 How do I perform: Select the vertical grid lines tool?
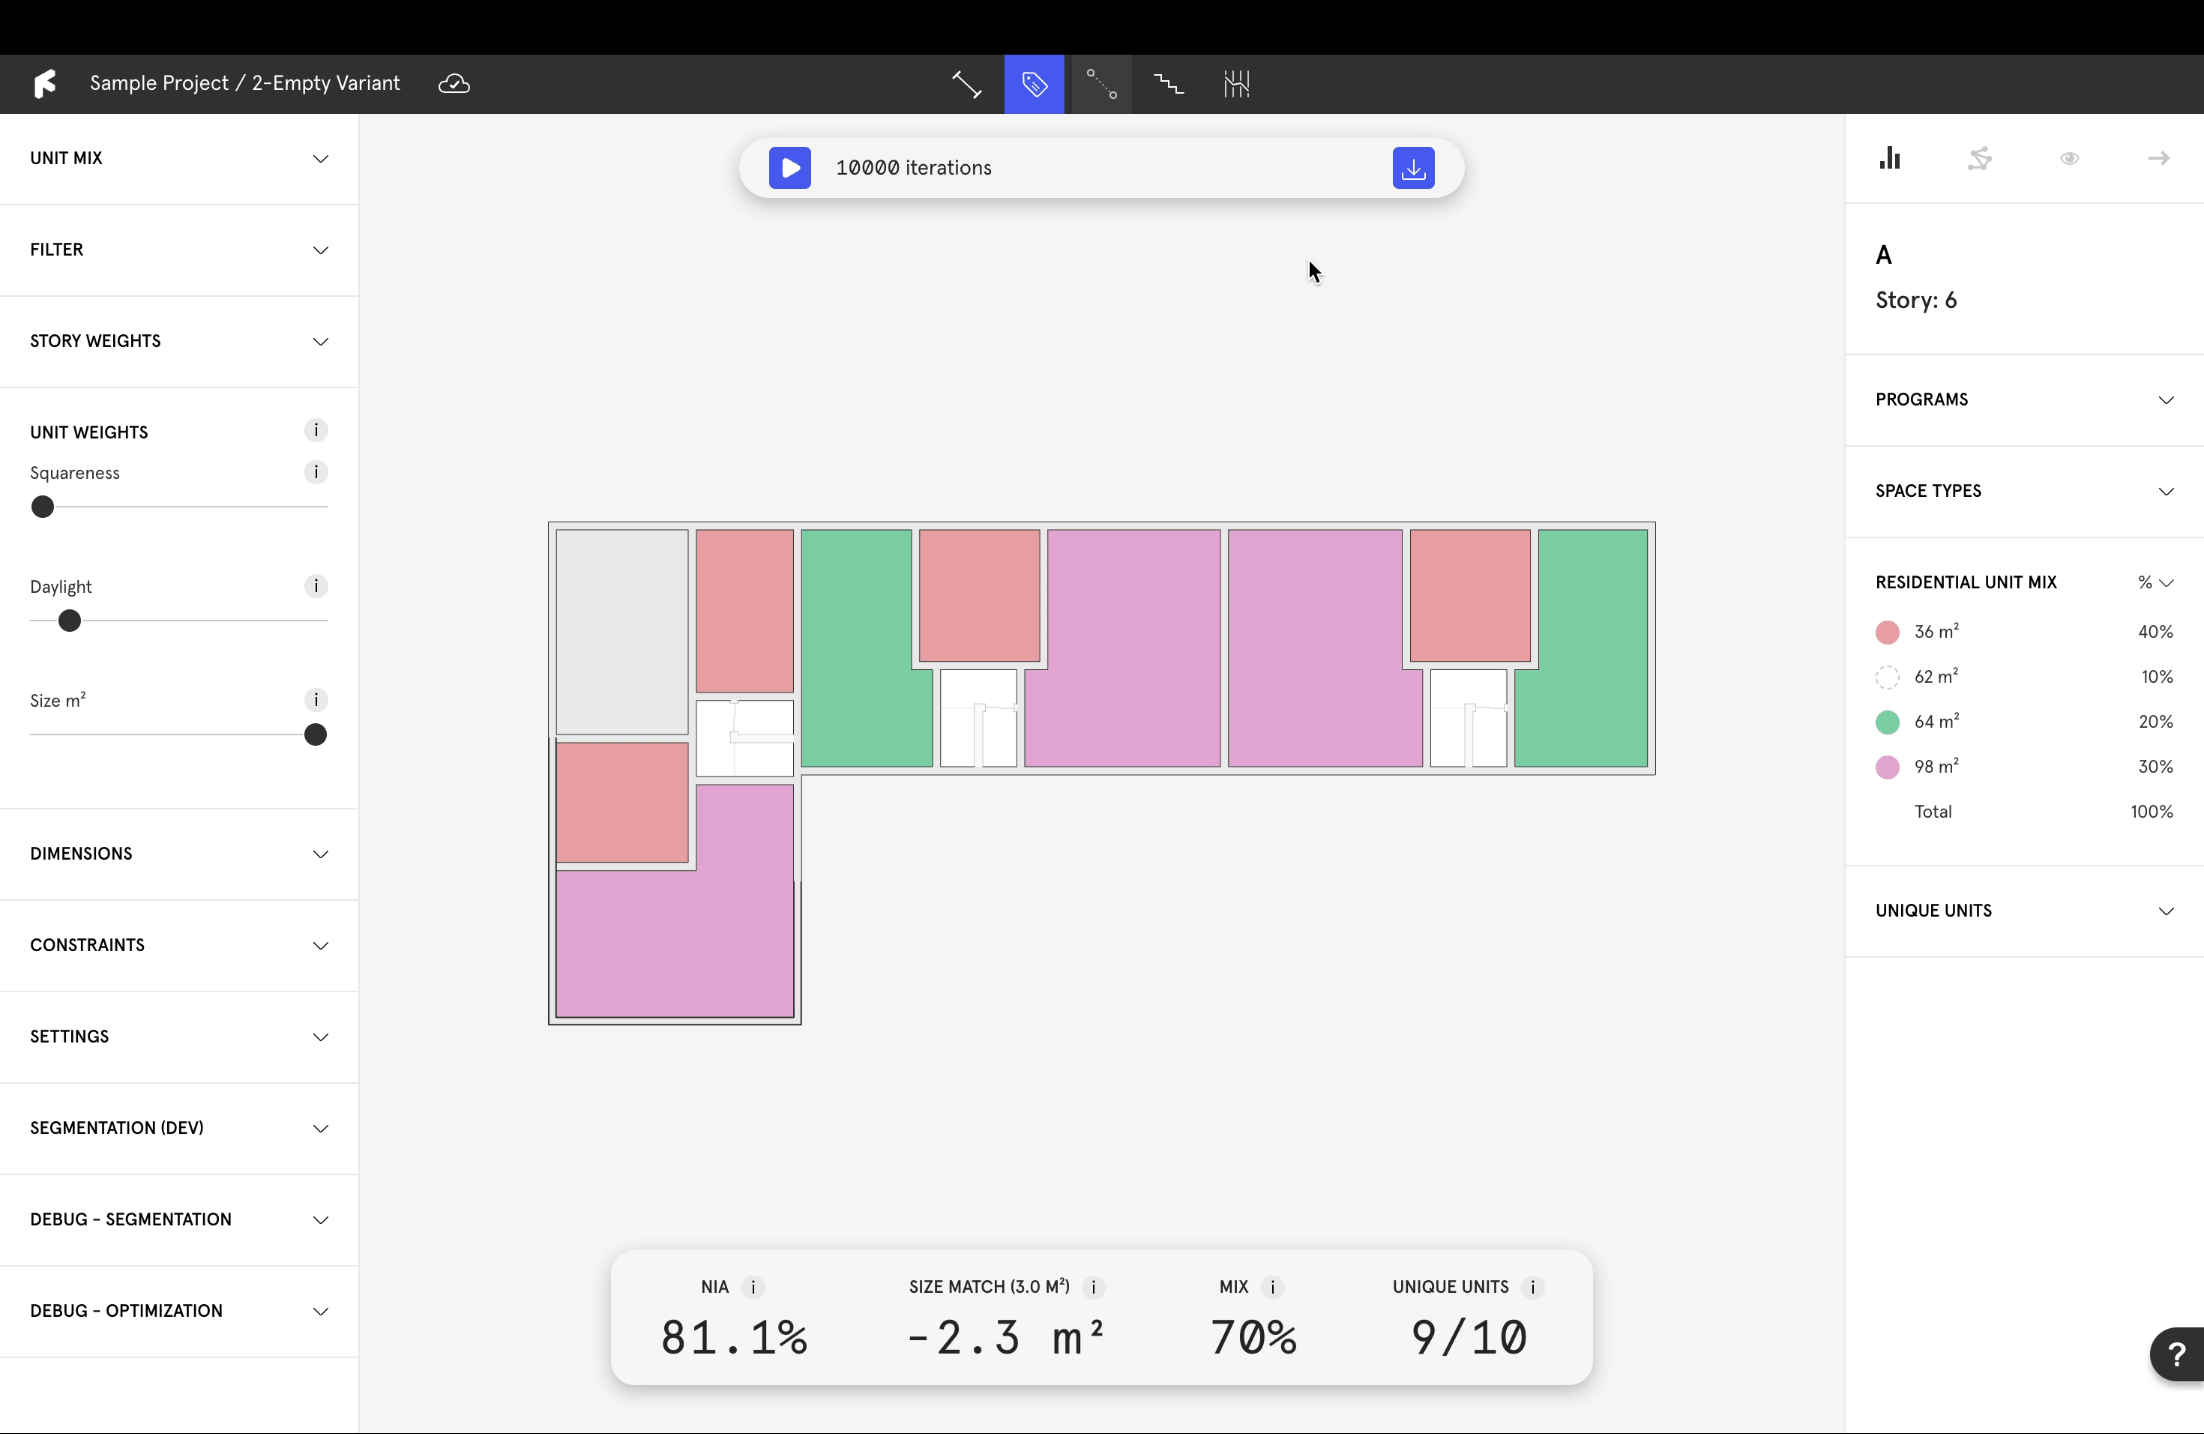(x=1236, y=84)
